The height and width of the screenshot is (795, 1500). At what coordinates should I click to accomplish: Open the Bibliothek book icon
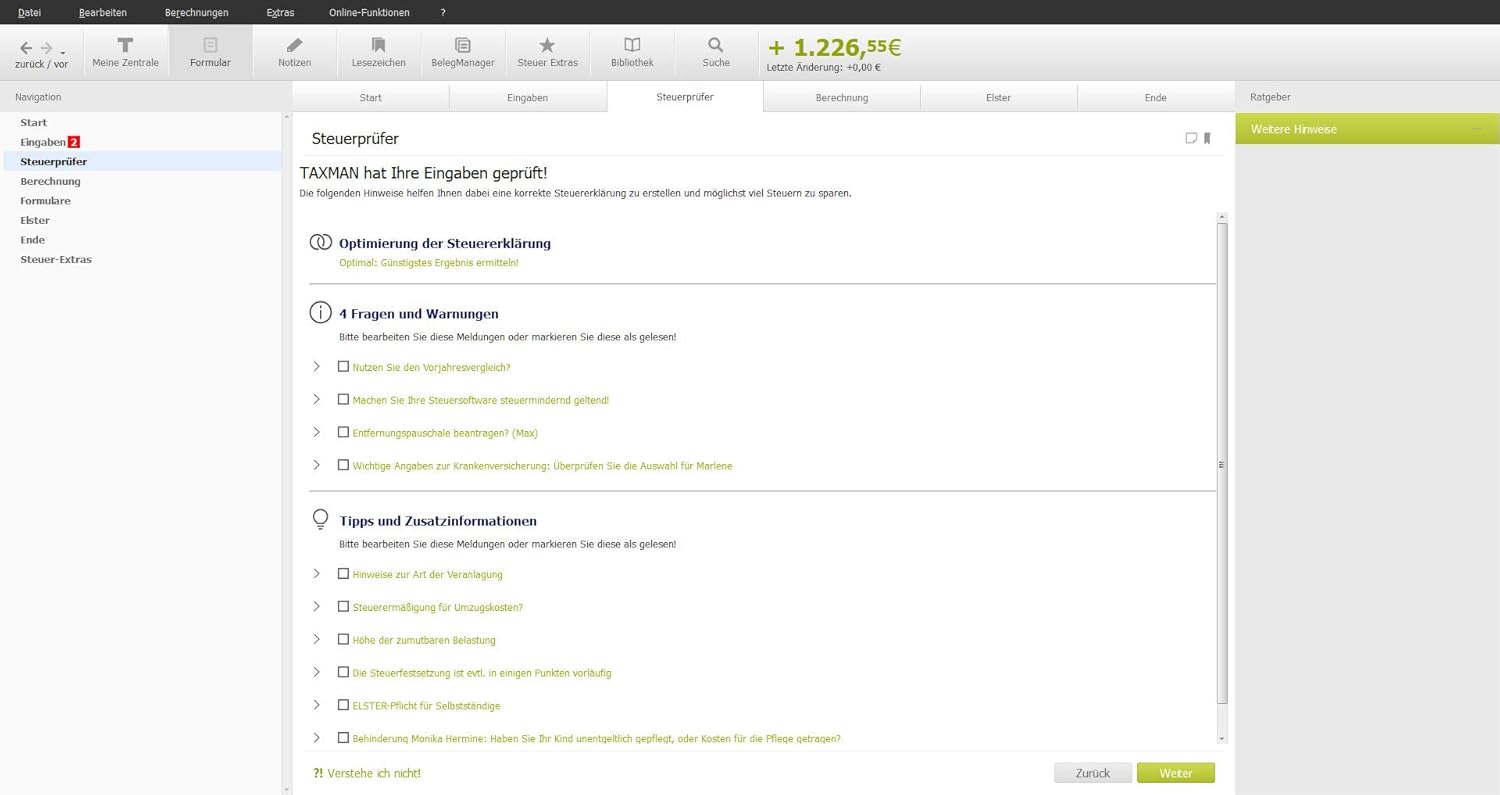coord(632,46)
